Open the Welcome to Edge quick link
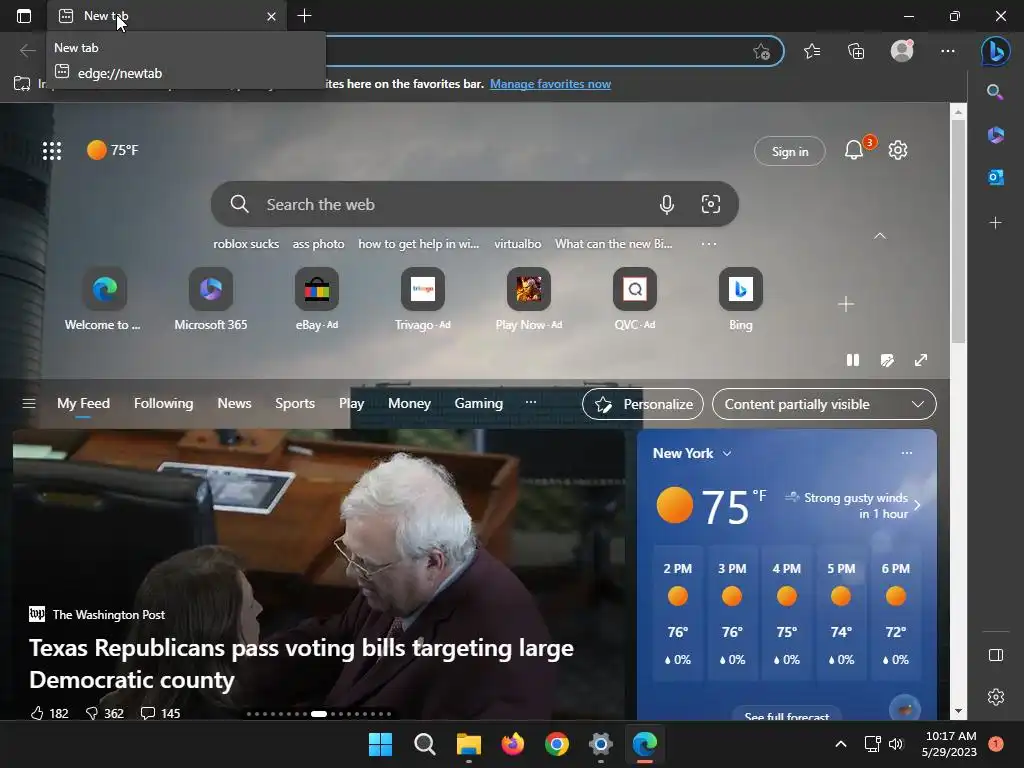This screenshot has width=1024, height=768. click(x=104, y=299)
